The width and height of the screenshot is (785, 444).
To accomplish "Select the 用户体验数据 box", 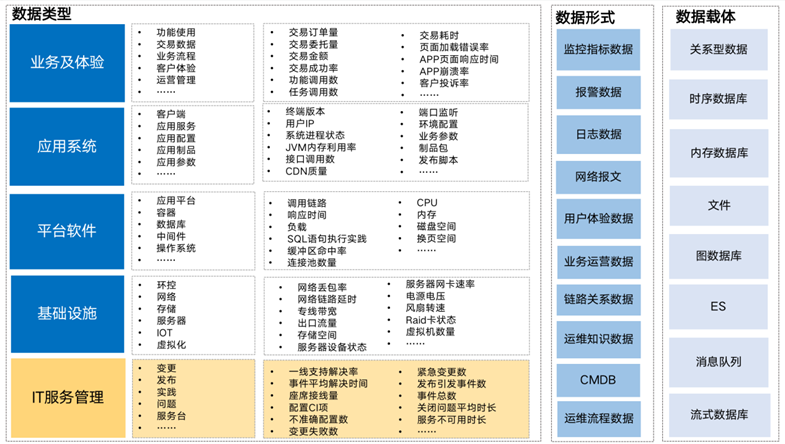I will click(x=598, y=218).
